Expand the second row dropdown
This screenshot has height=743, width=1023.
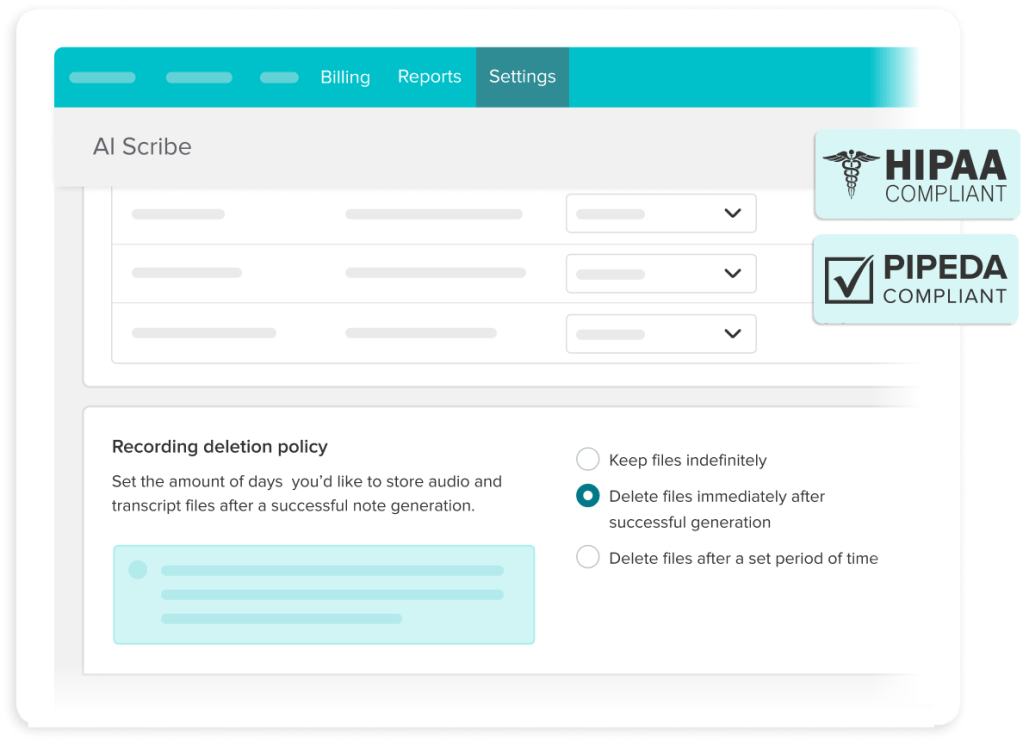pyautogui.click(x=661, y=273)
